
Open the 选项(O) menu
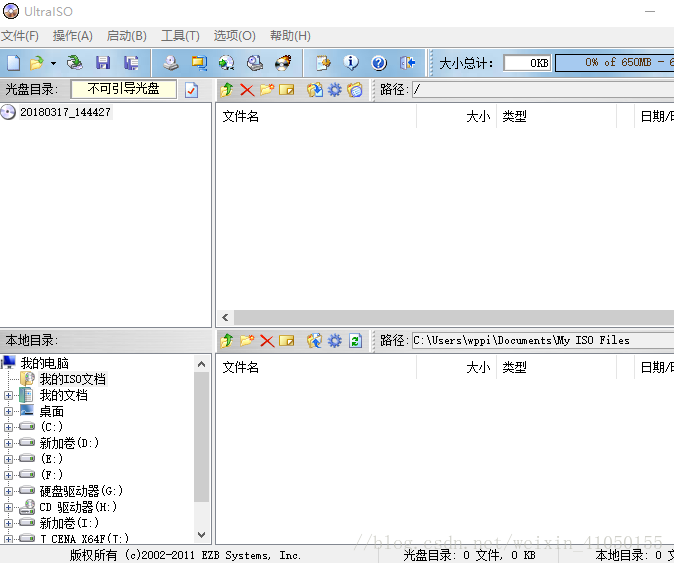click(234, 36)
